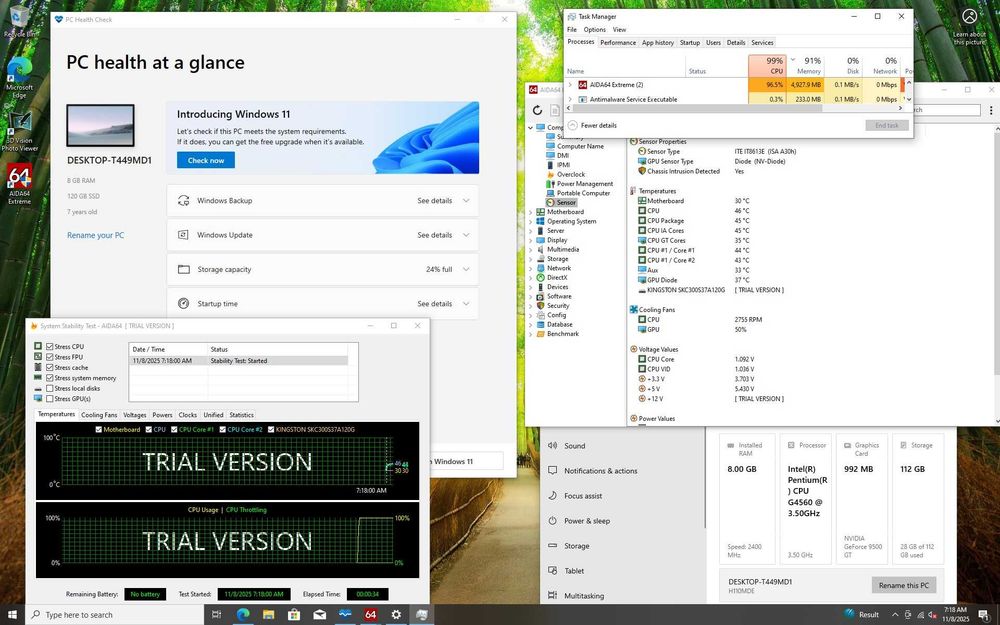Click Fewer details in Task Manager
This screenshot has height=625, width=1000.
coord(598,126)
